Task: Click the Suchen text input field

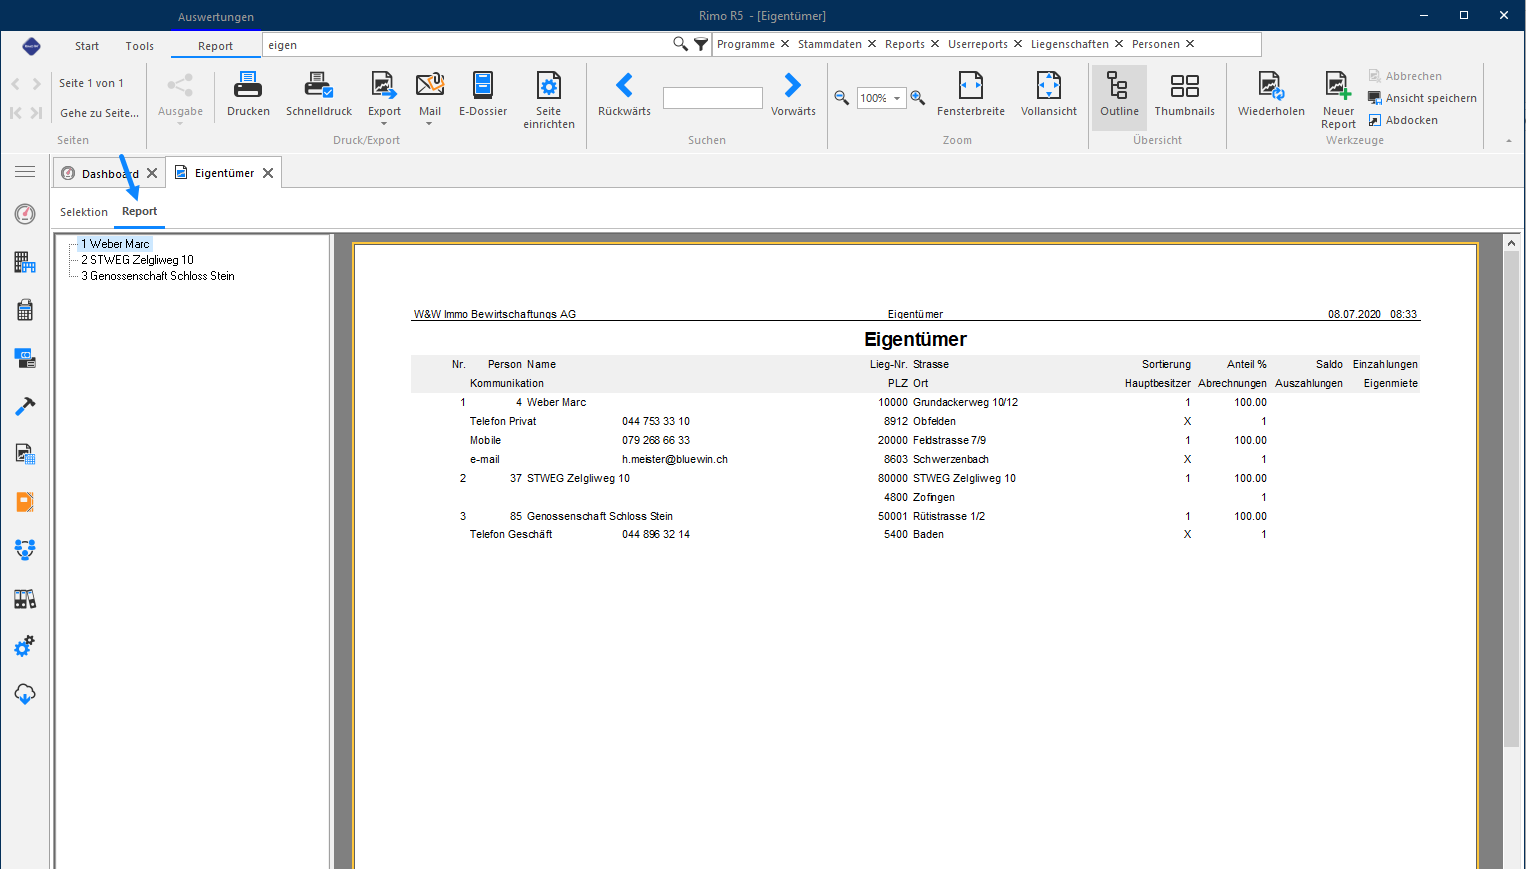Action: [713, 98]
